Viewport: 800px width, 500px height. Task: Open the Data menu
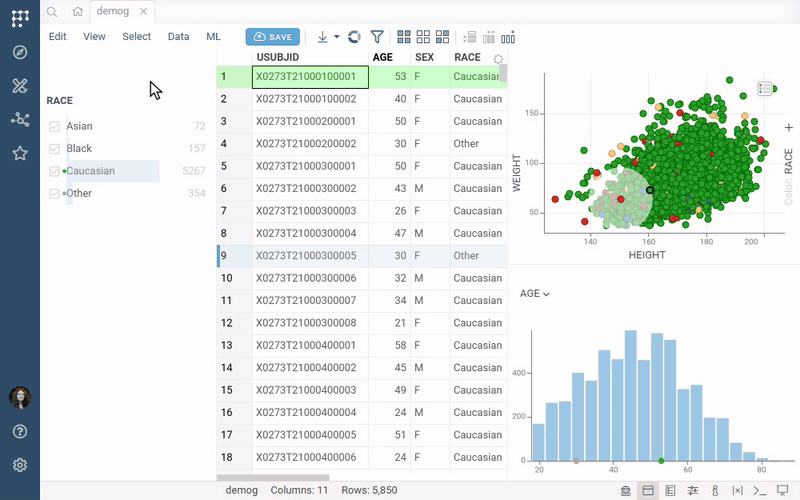[179, 36]
